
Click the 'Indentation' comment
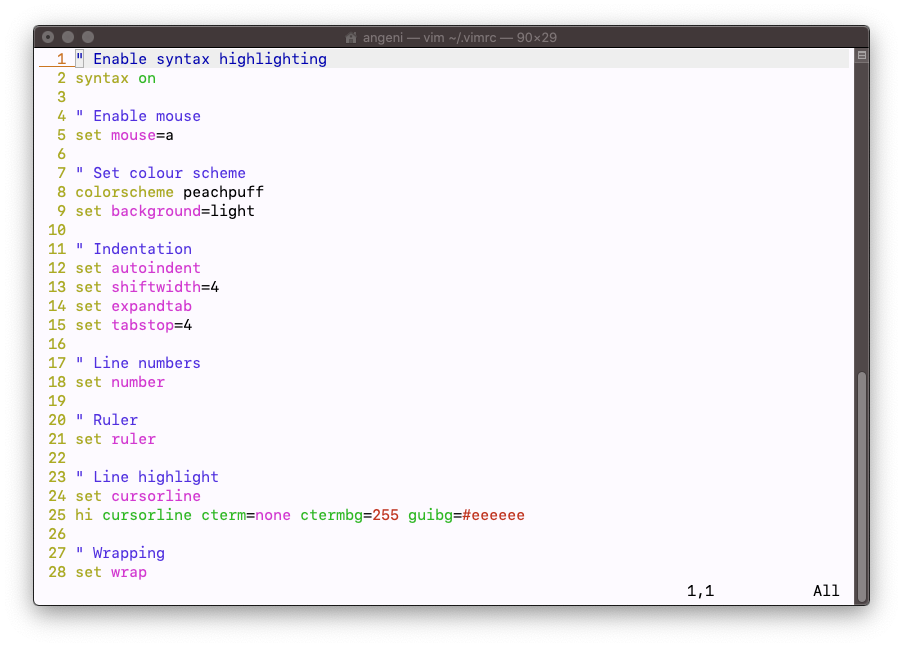click(x=134, y=249)
